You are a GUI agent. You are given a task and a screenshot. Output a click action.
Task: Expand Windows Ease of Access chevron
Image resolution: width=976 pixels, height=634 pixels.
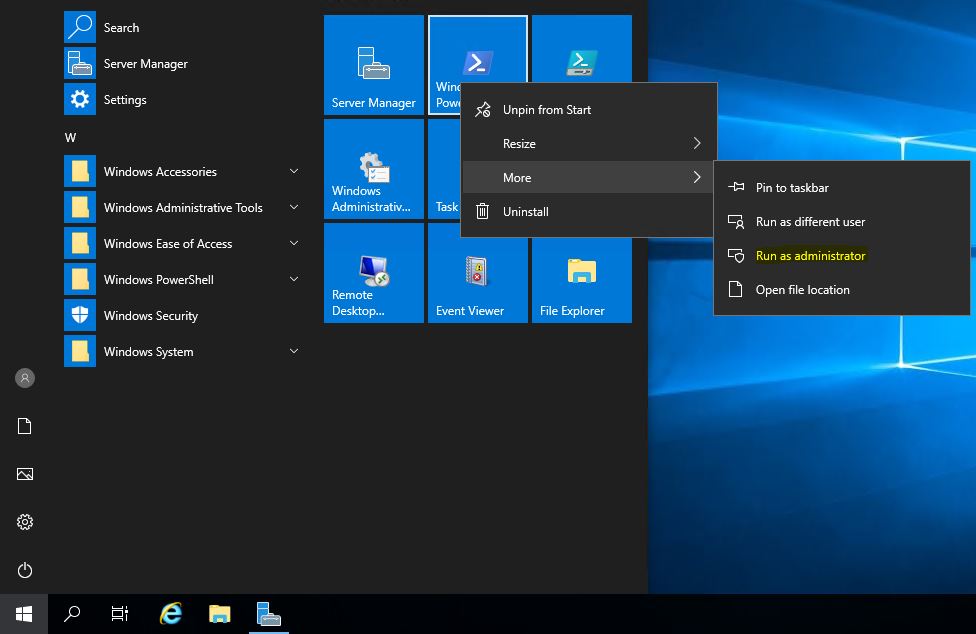tap(294, 243)
